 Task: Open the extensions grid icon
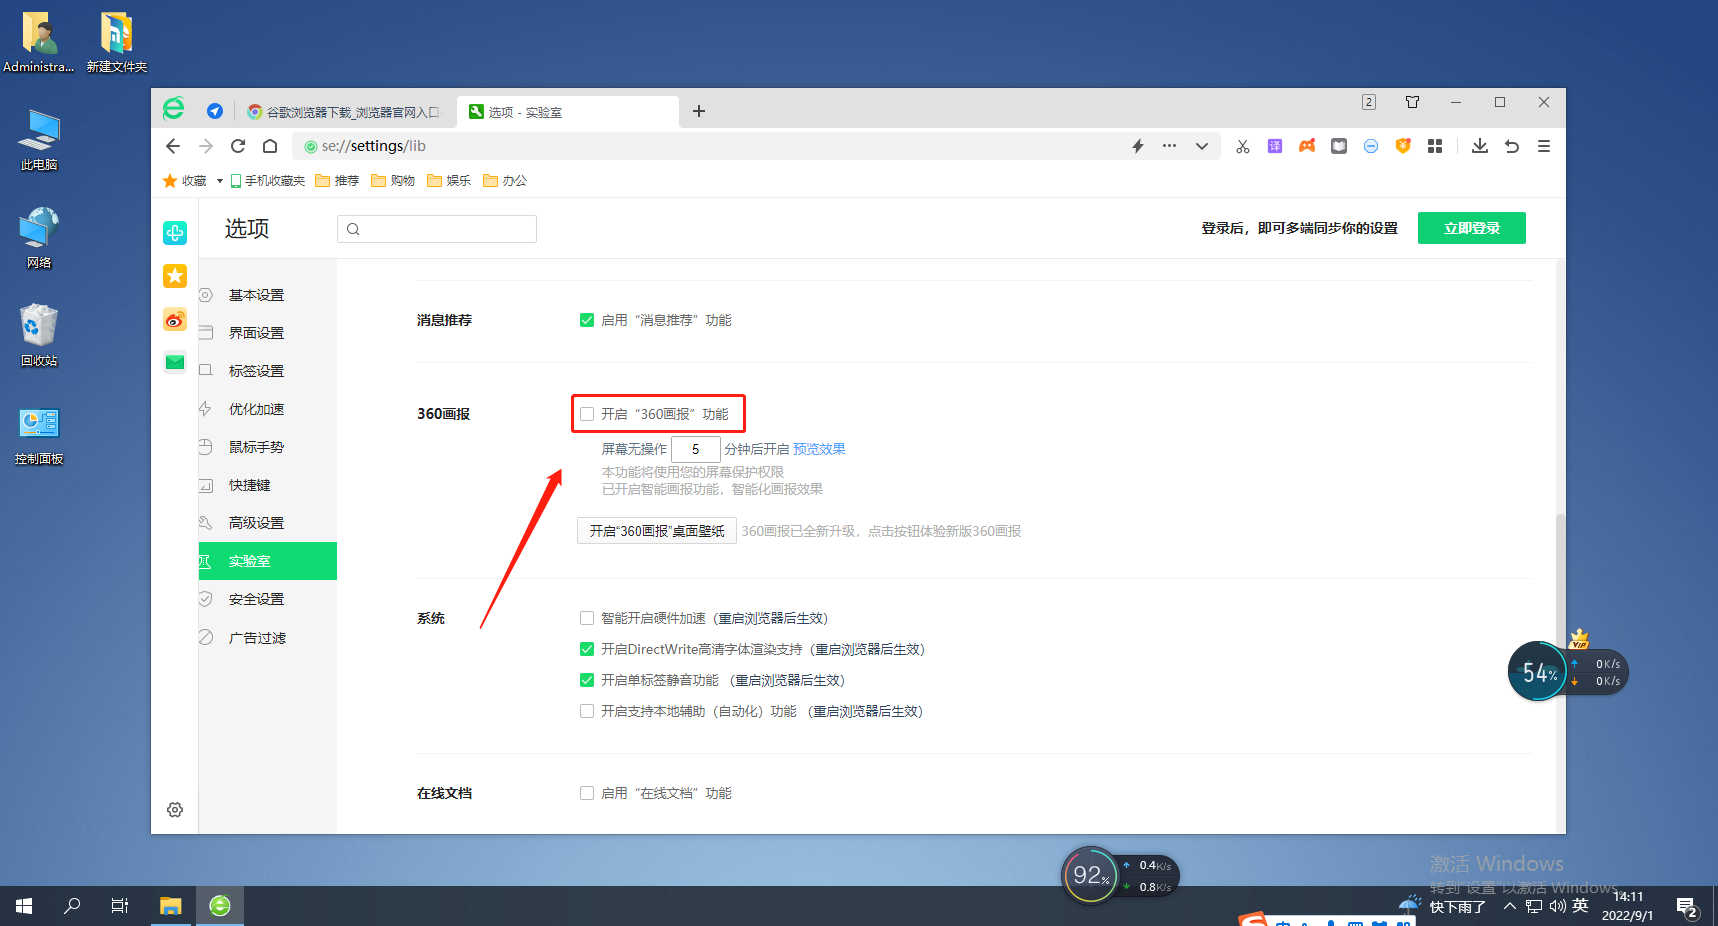1435,146
